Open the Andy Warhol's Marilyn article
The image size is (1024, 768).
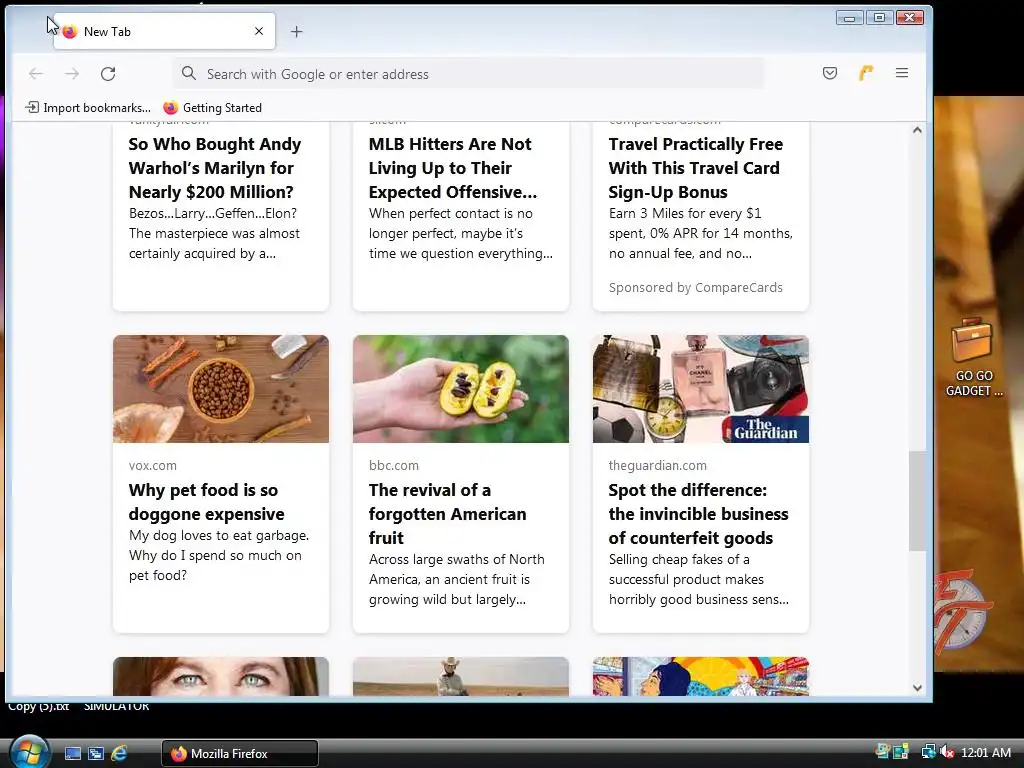[x=215, y=168]
